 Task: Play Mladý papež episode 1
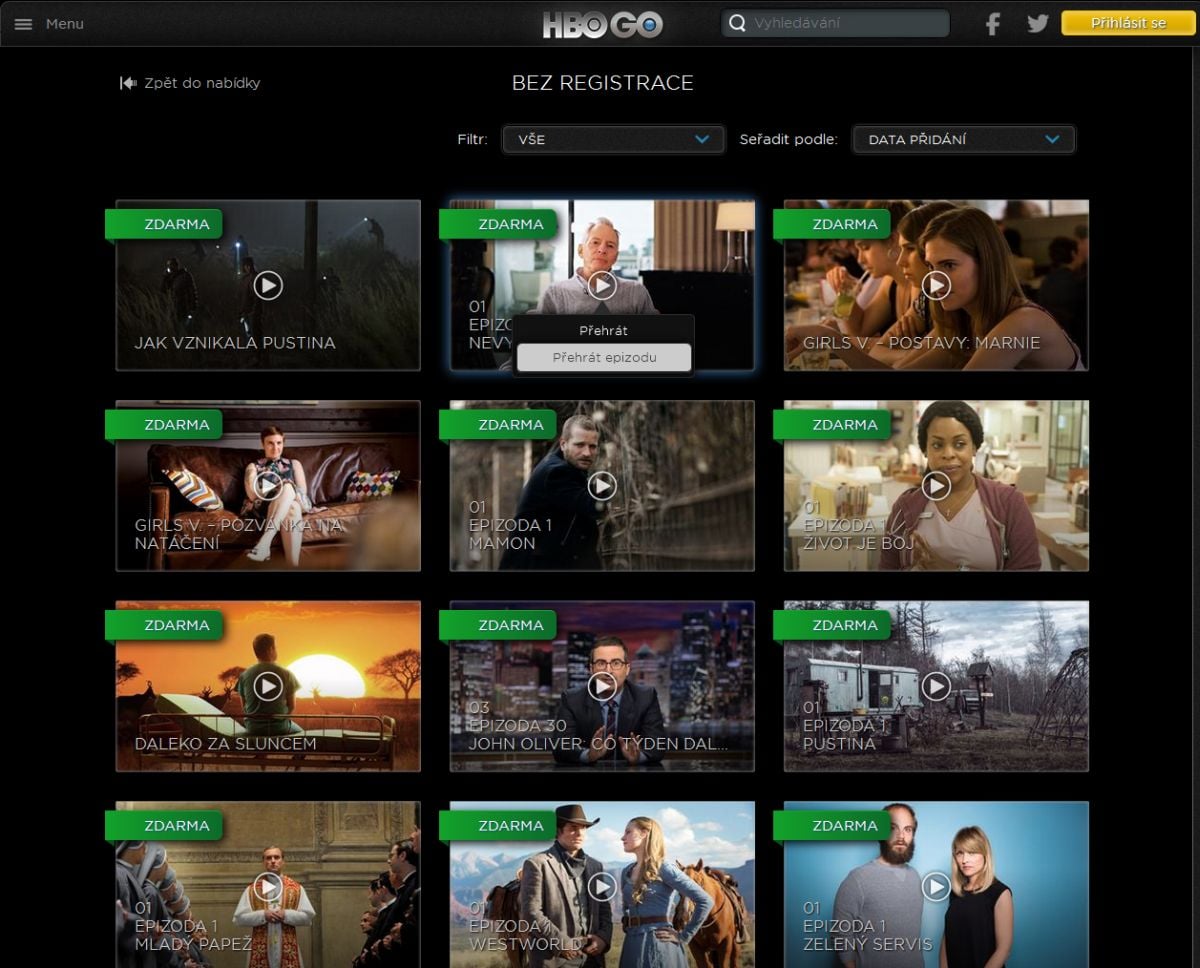[268, 886]
